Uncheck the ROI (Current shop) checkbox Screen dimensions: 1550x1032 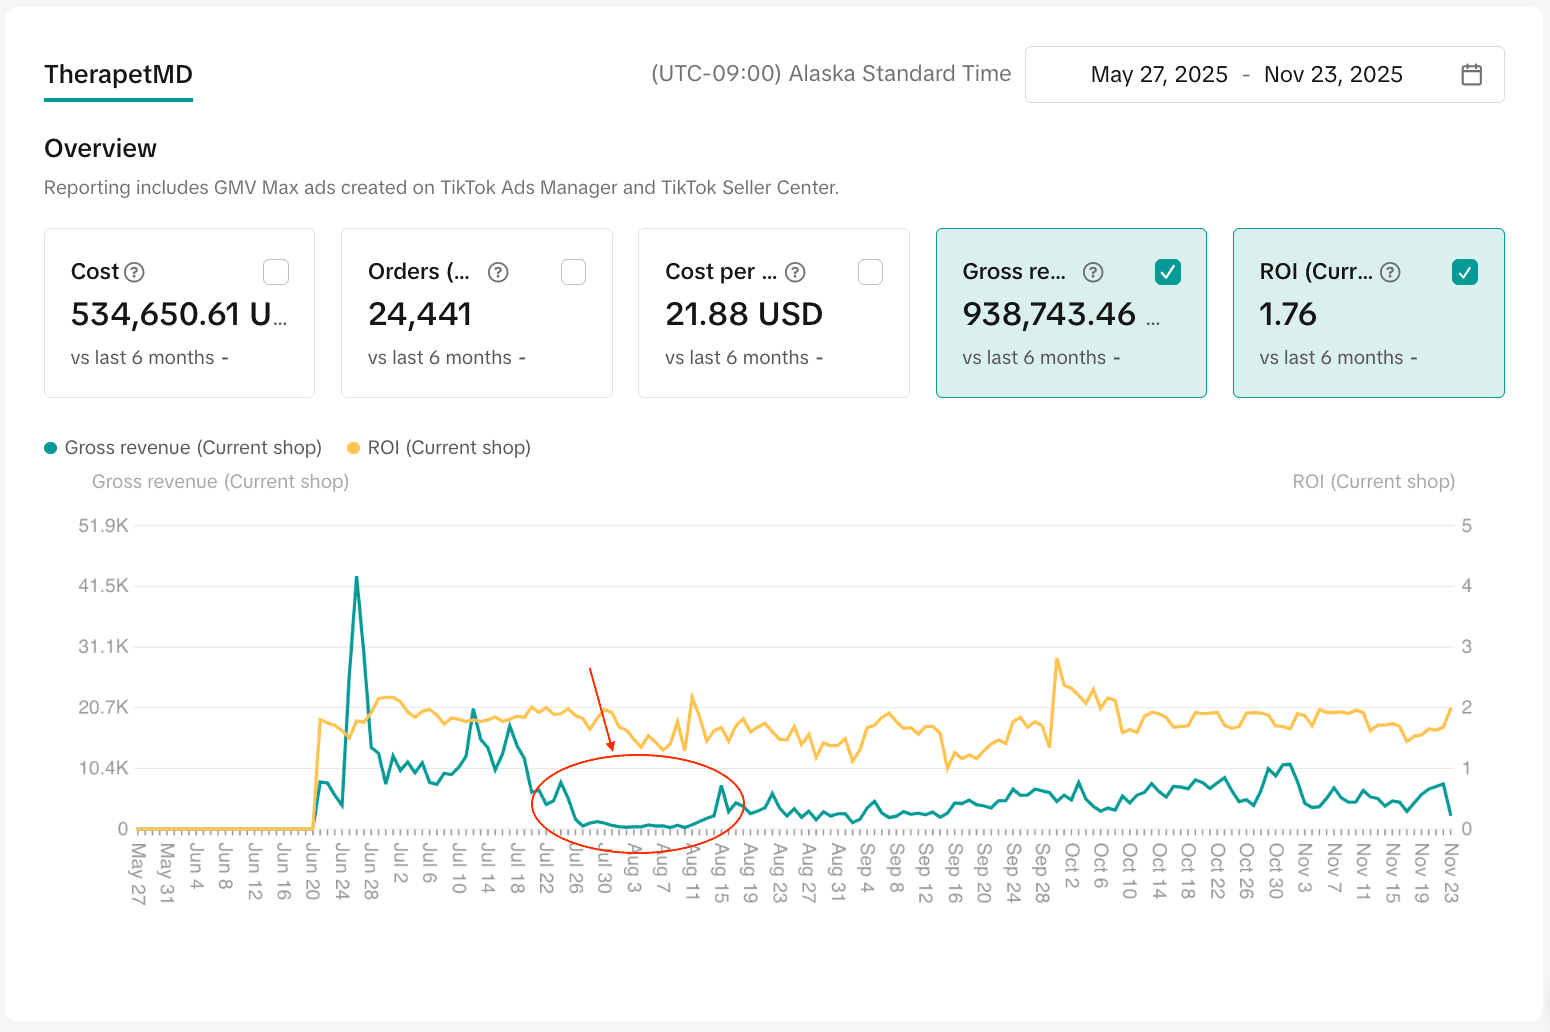1465,272
